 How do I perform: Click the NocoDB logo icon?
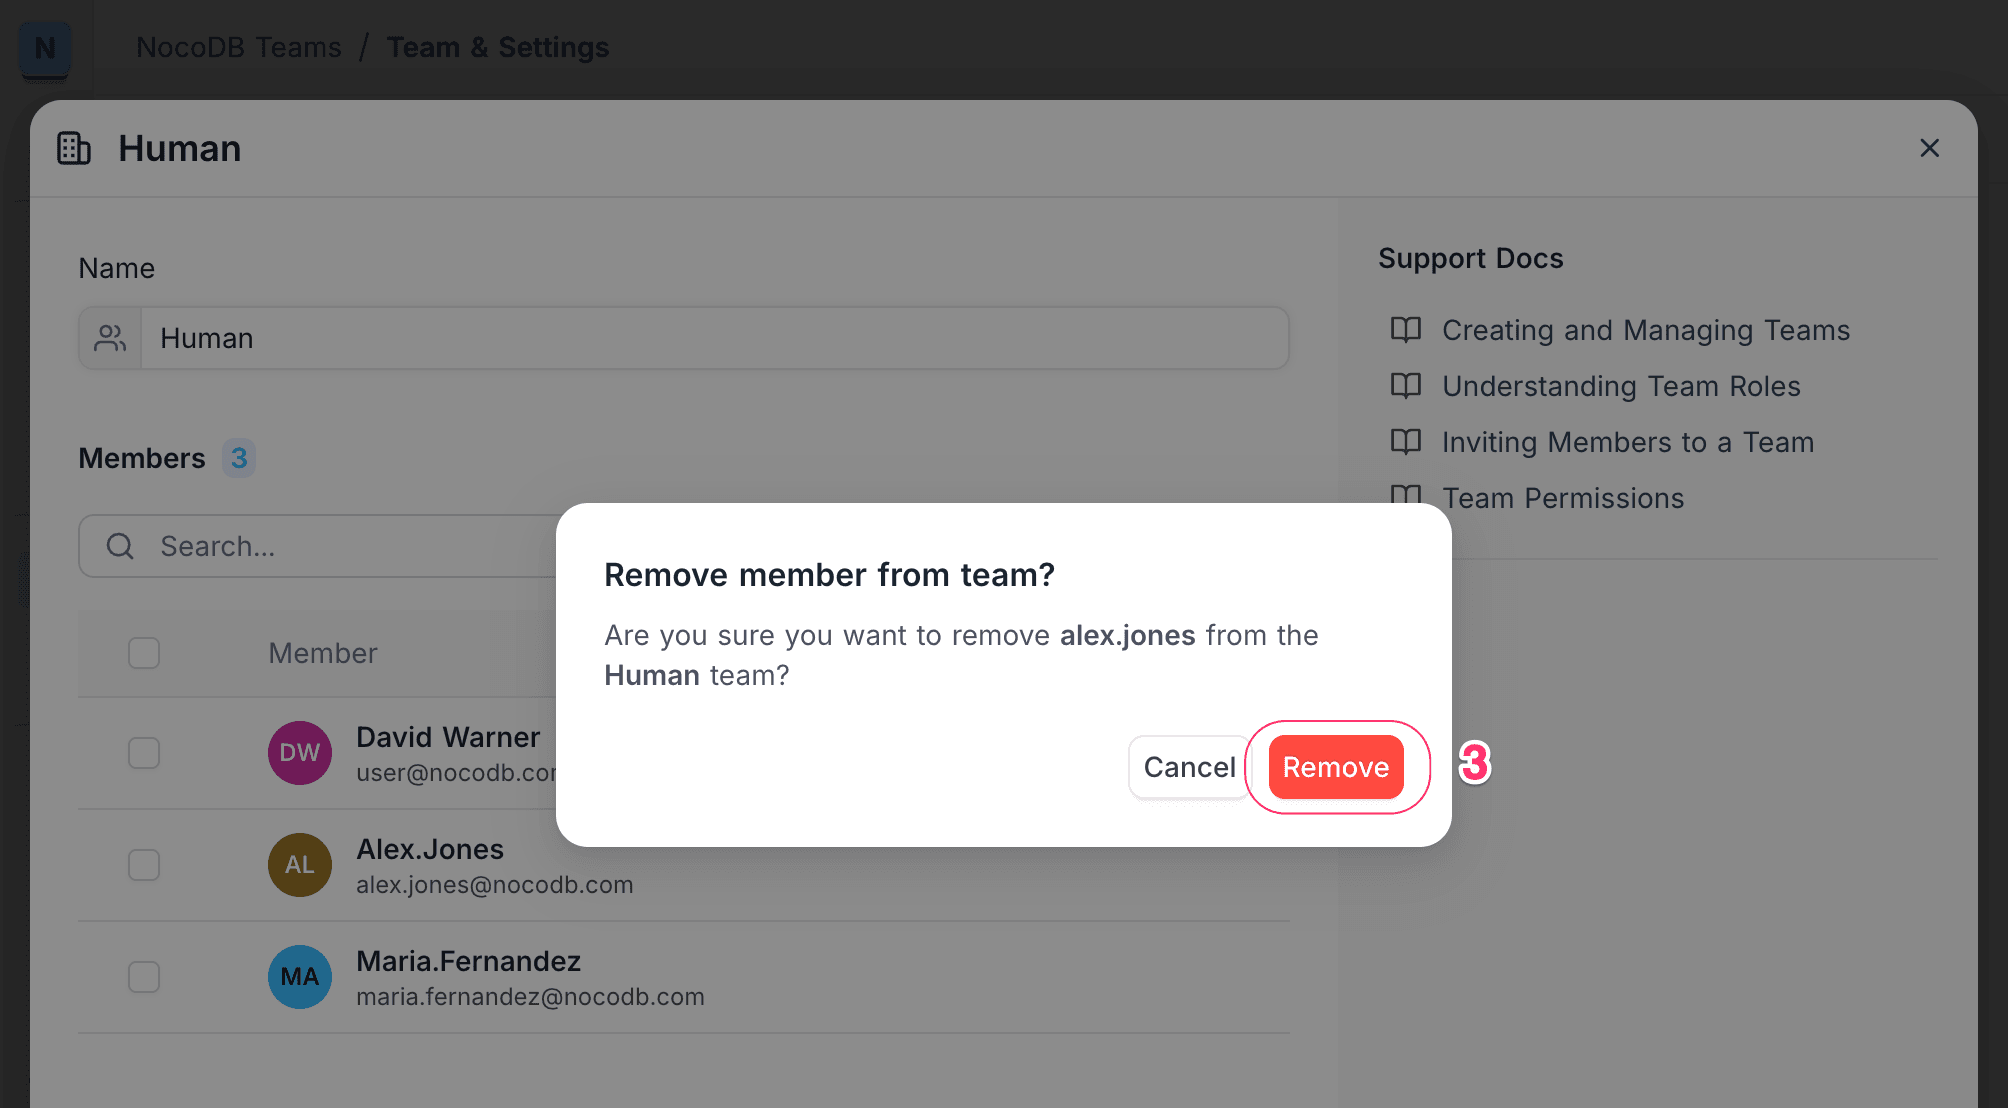tap(45, 47)
